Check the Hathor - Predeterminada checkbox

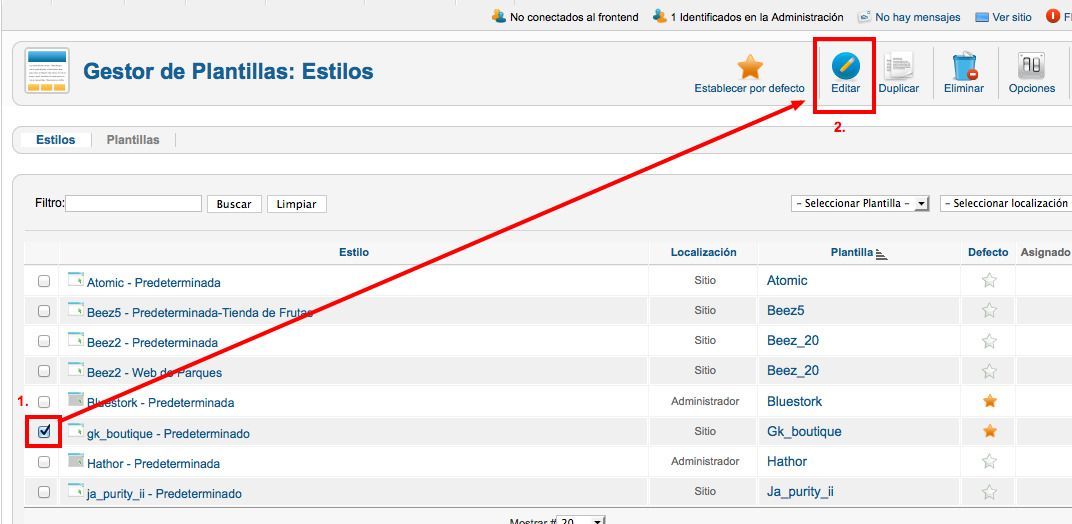tap(44, 462)
